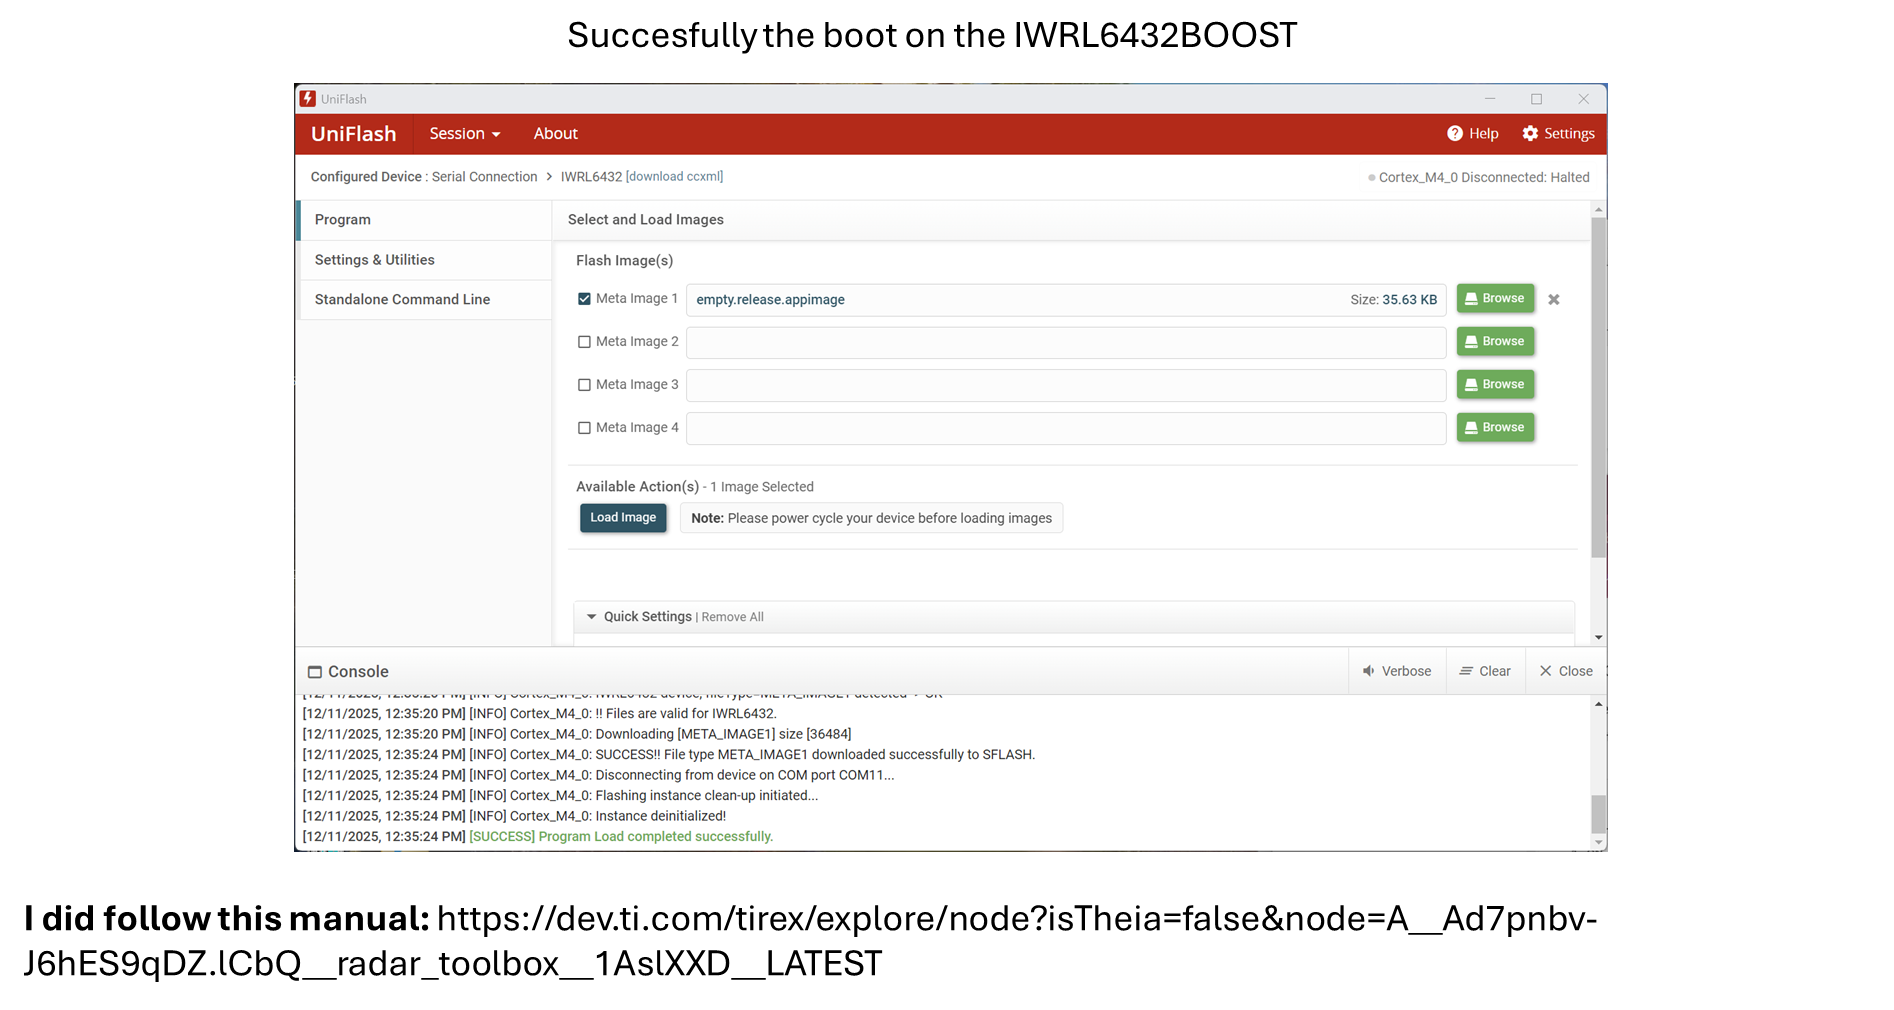The width and height of the screenshot is (1894, 1010).
Task: Clear the console log
Action: (1485, 671)
